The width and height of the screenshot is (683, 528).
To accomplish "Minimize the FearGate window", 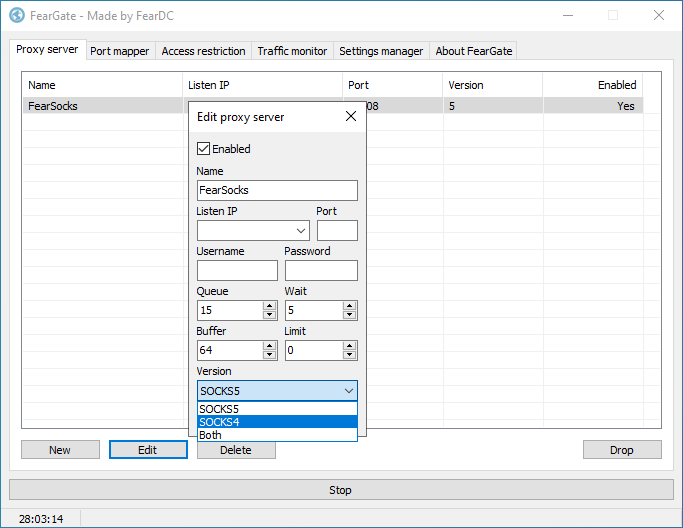I will click(568, 15).
